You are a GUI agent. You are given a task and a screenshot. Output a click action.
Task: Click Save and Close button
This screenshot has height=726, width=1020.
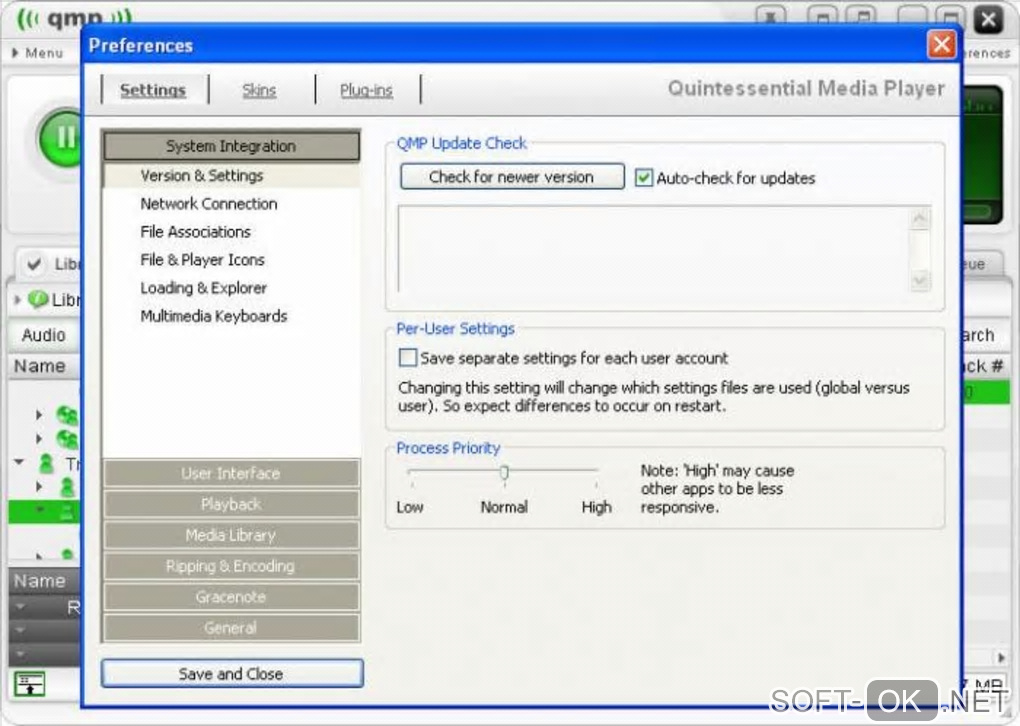coord(232,674)
